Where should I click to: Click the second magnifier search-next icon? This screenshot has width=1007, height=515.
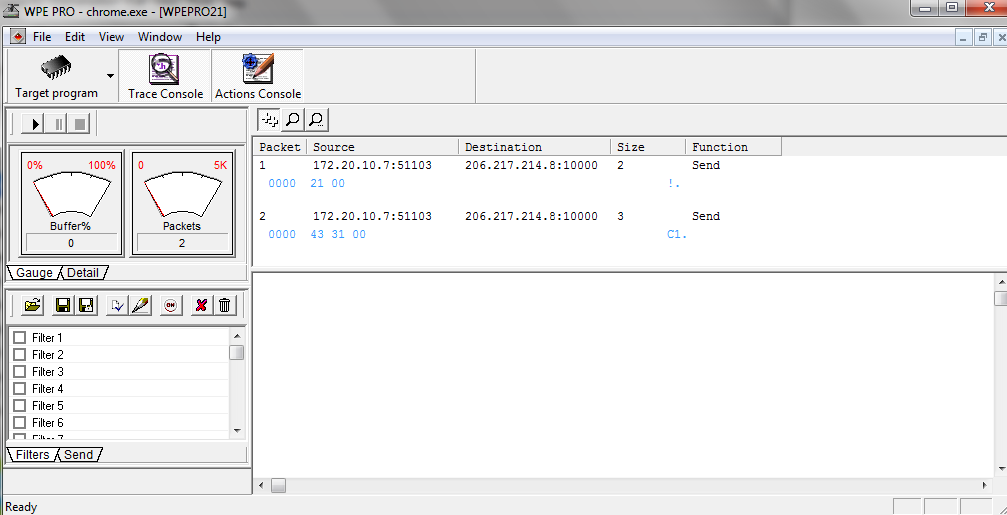pyautogui.click(x=315, y=119)
